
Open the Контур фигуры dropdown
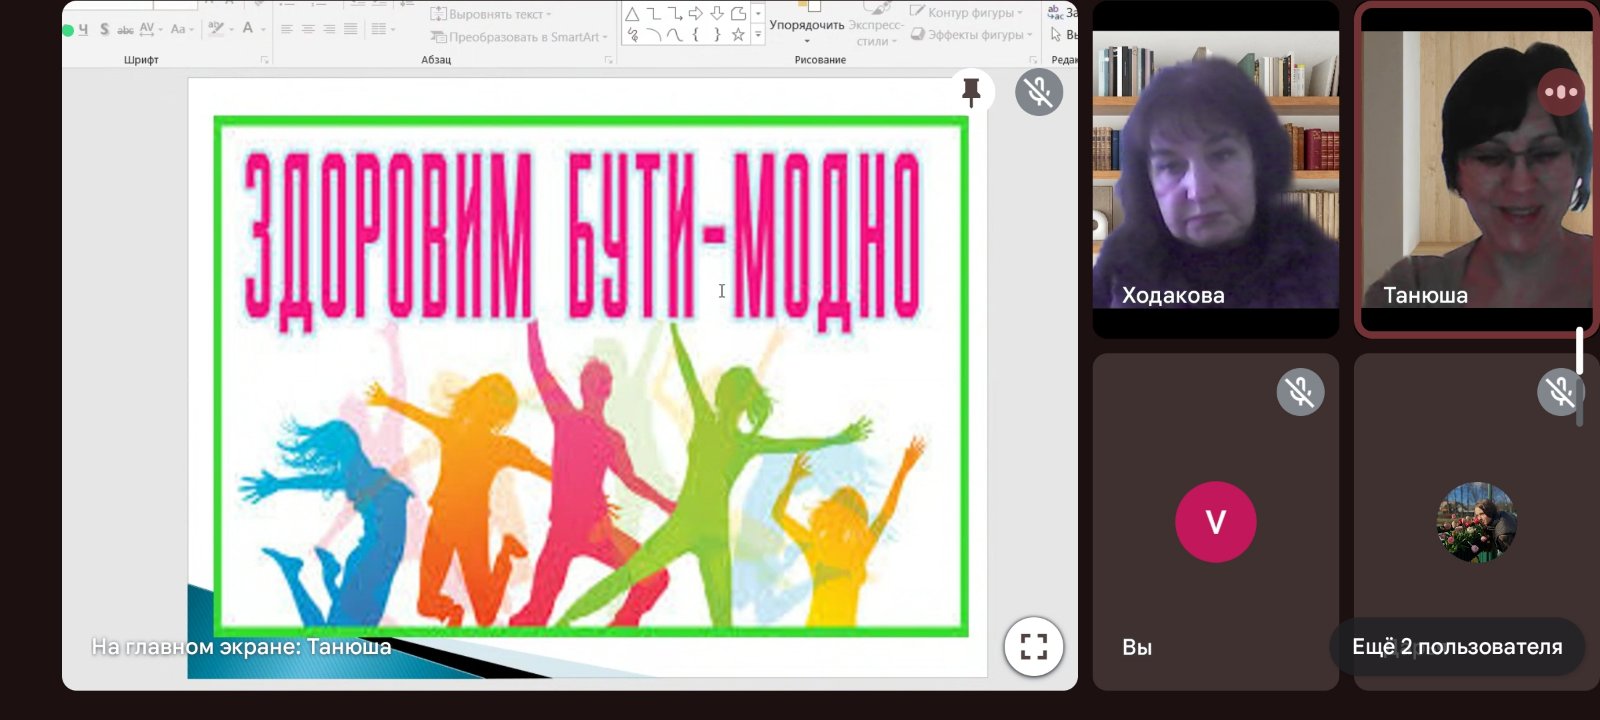967,13
